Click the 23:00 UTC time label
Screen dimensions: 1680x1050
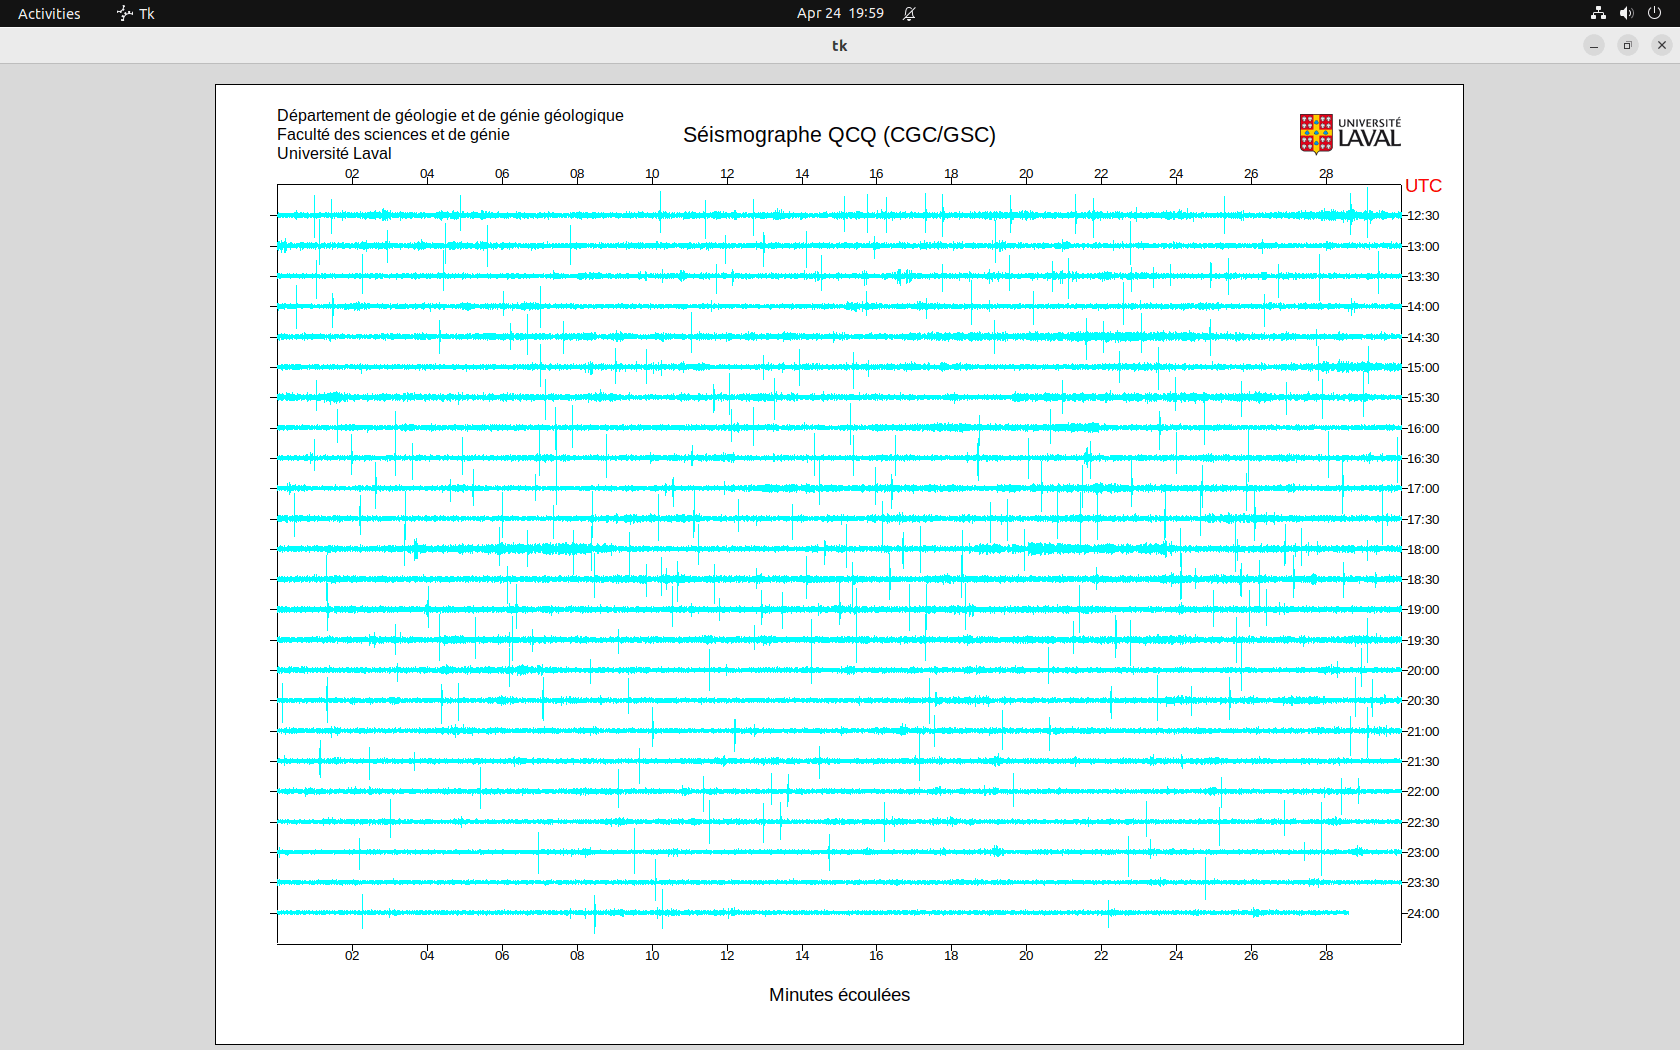tap(1423, 853)
